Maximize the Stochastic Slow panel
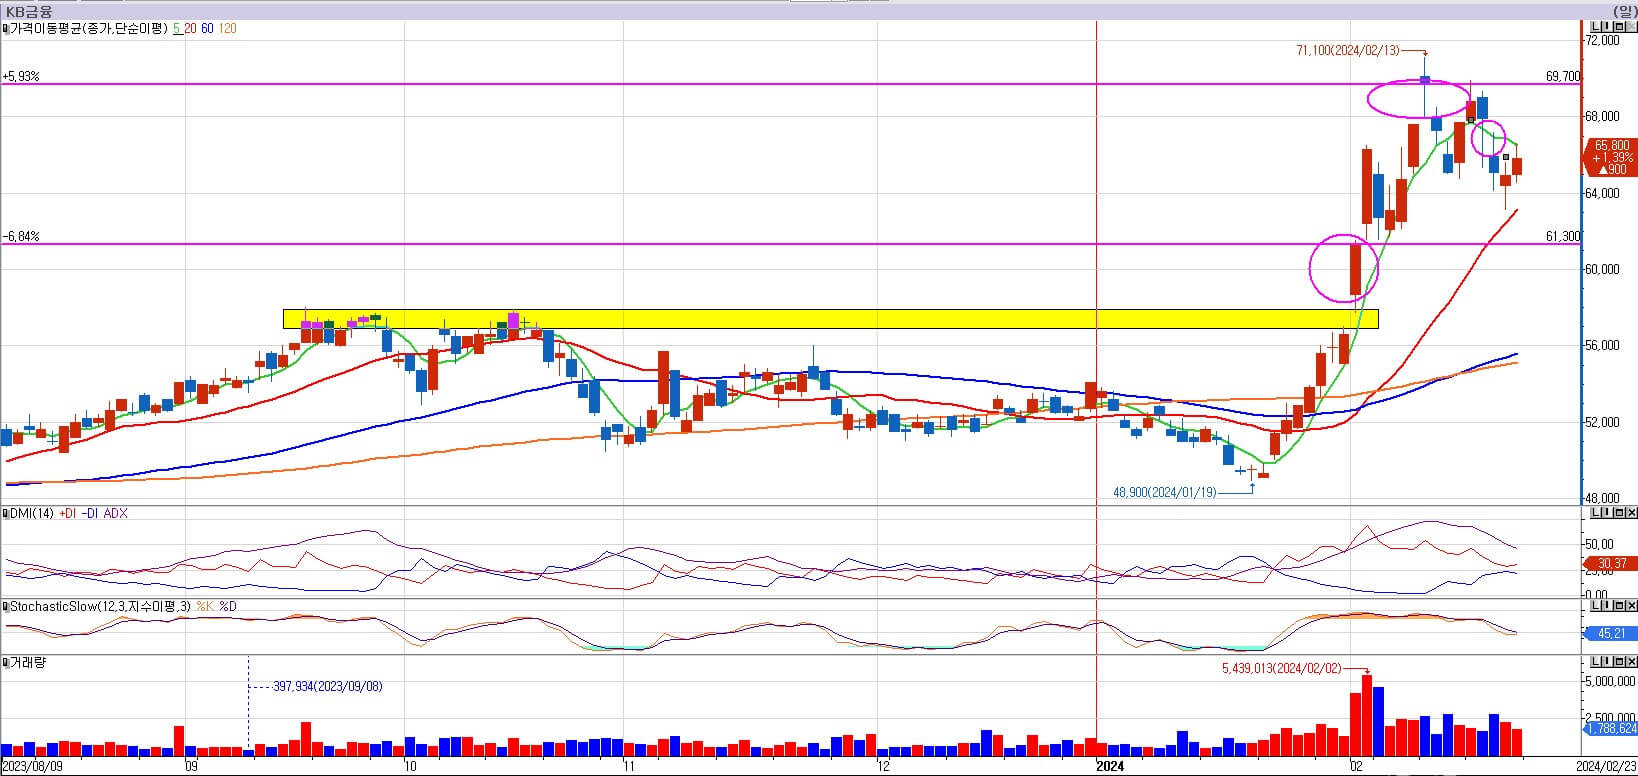The width and height of the screenshot is (1638, 776). [1619, 606]
